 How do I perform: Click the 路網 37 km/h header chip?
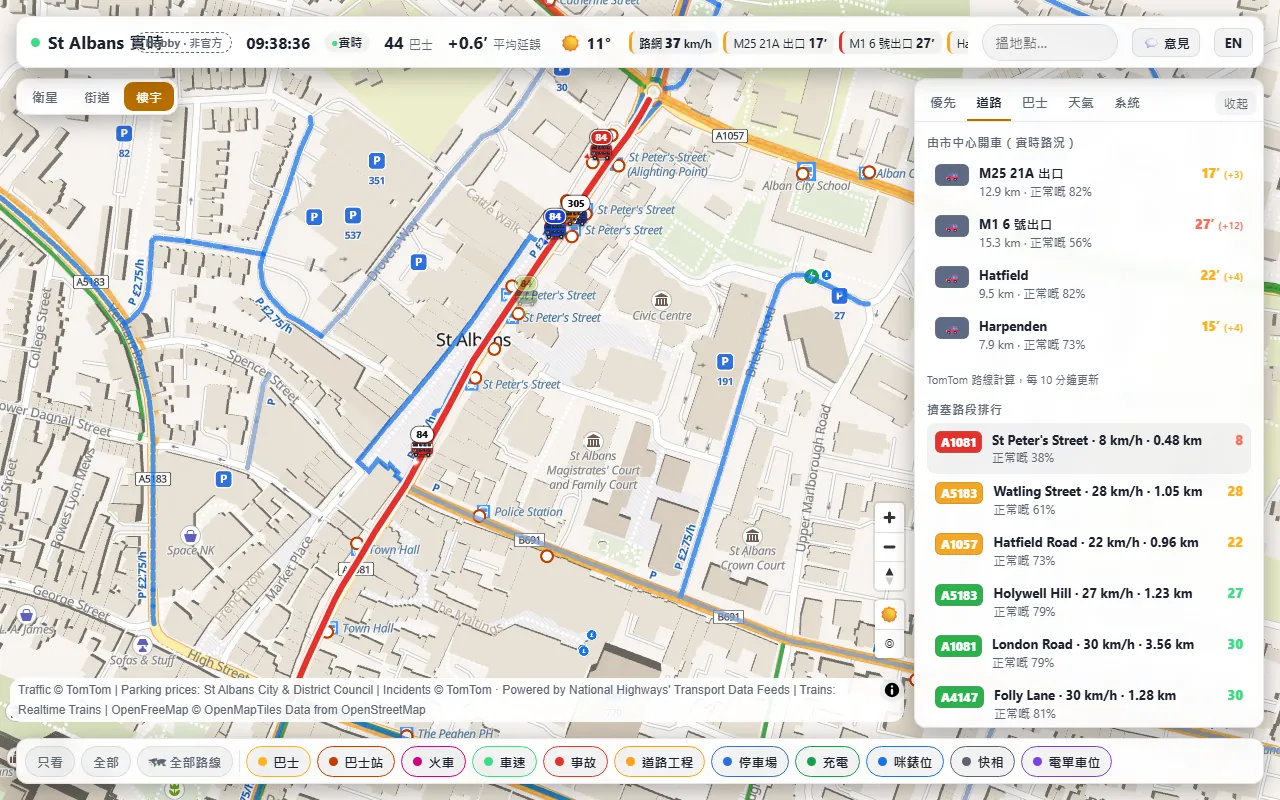point(673,43)
